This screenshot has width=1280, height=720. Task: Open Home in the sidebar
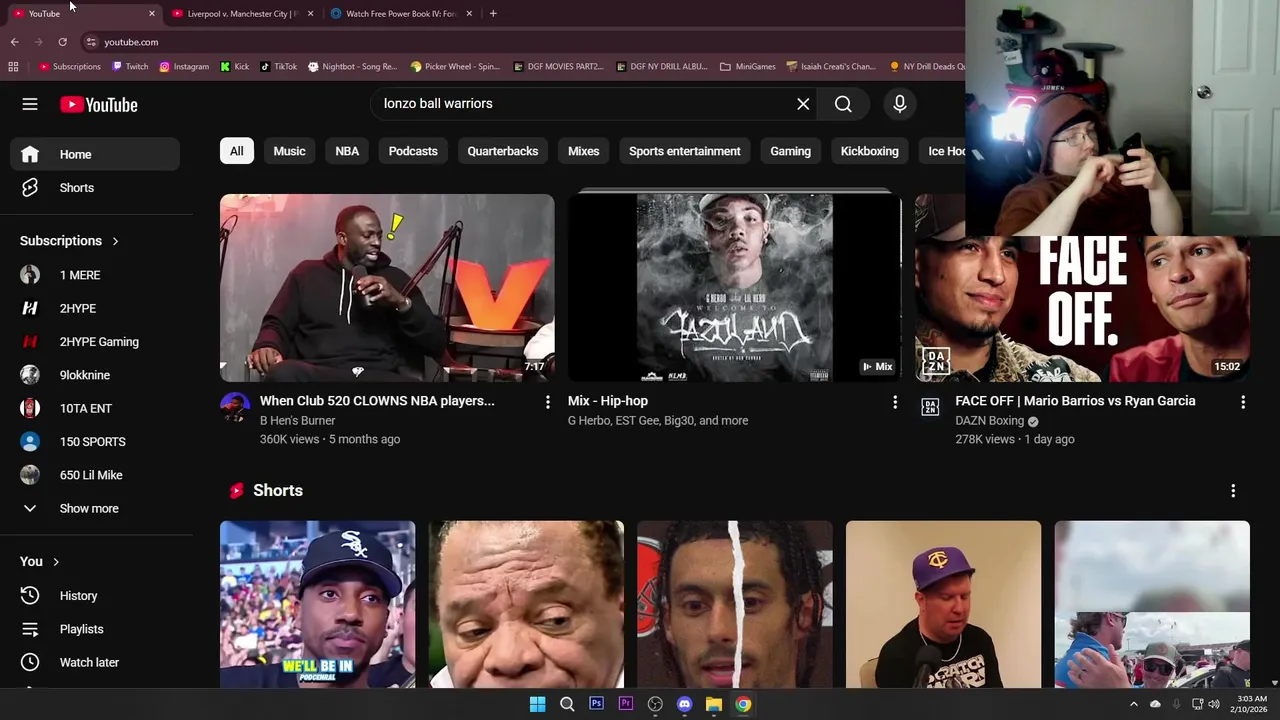tap(95, 155)
